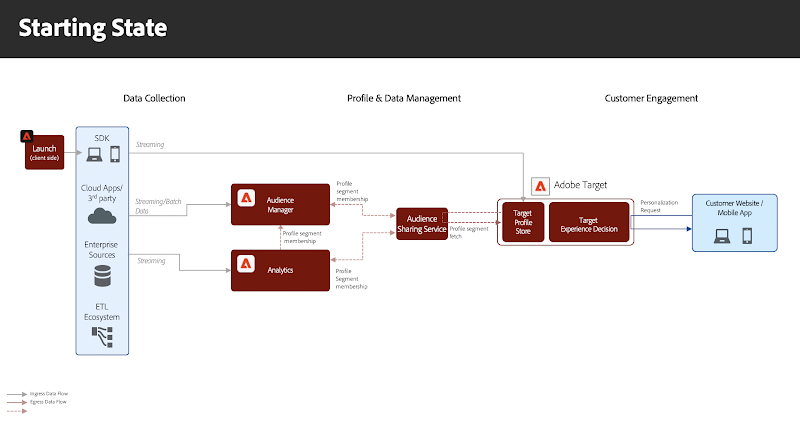Click the SDK laptop icon
This screenshot has width=800, height=433.
[95, 155]
